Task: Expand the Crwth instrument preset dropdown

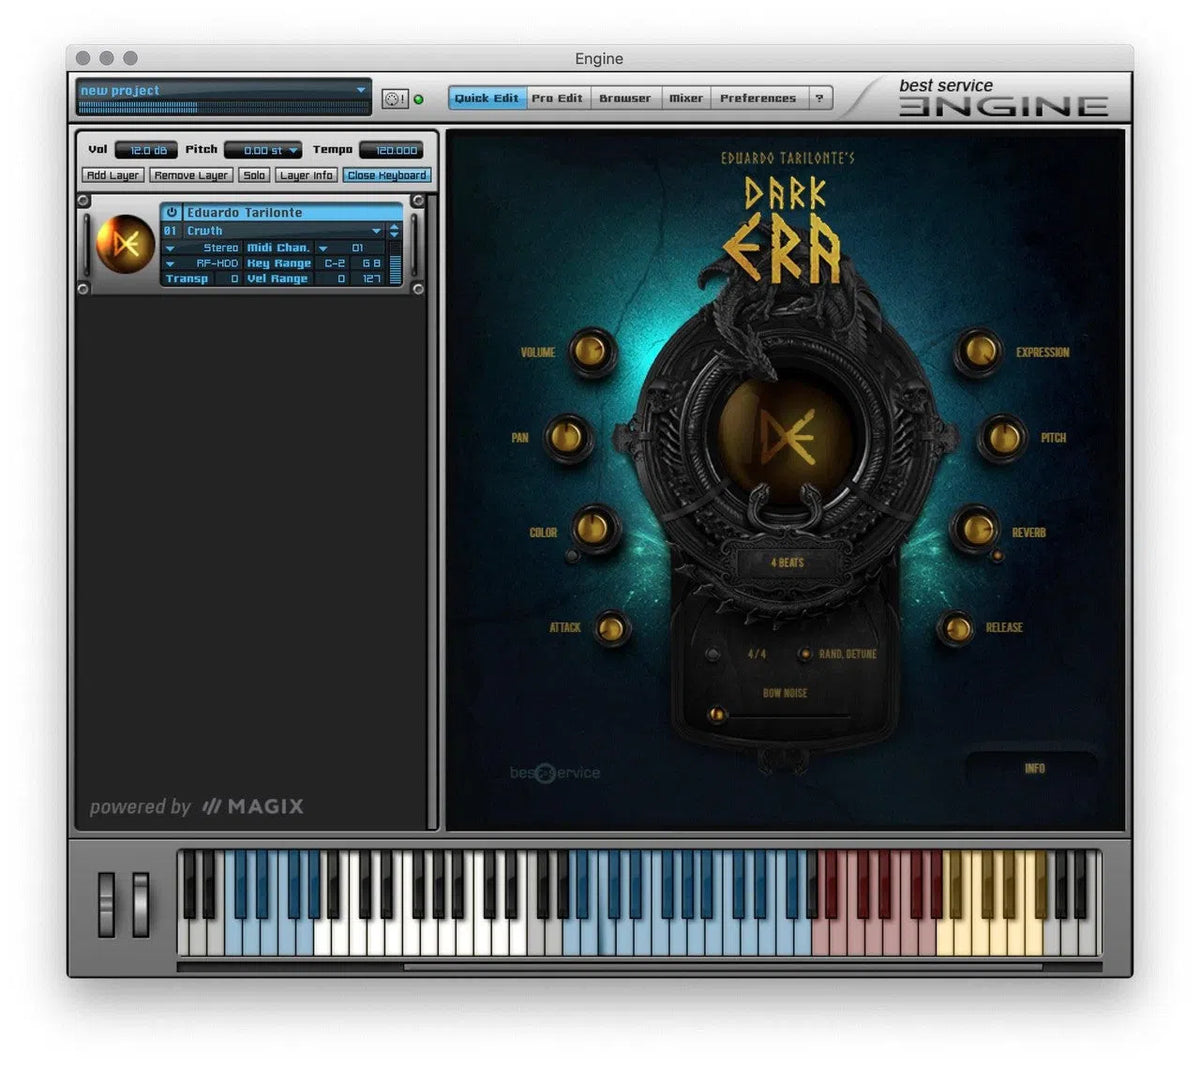Action: [376, 231]
